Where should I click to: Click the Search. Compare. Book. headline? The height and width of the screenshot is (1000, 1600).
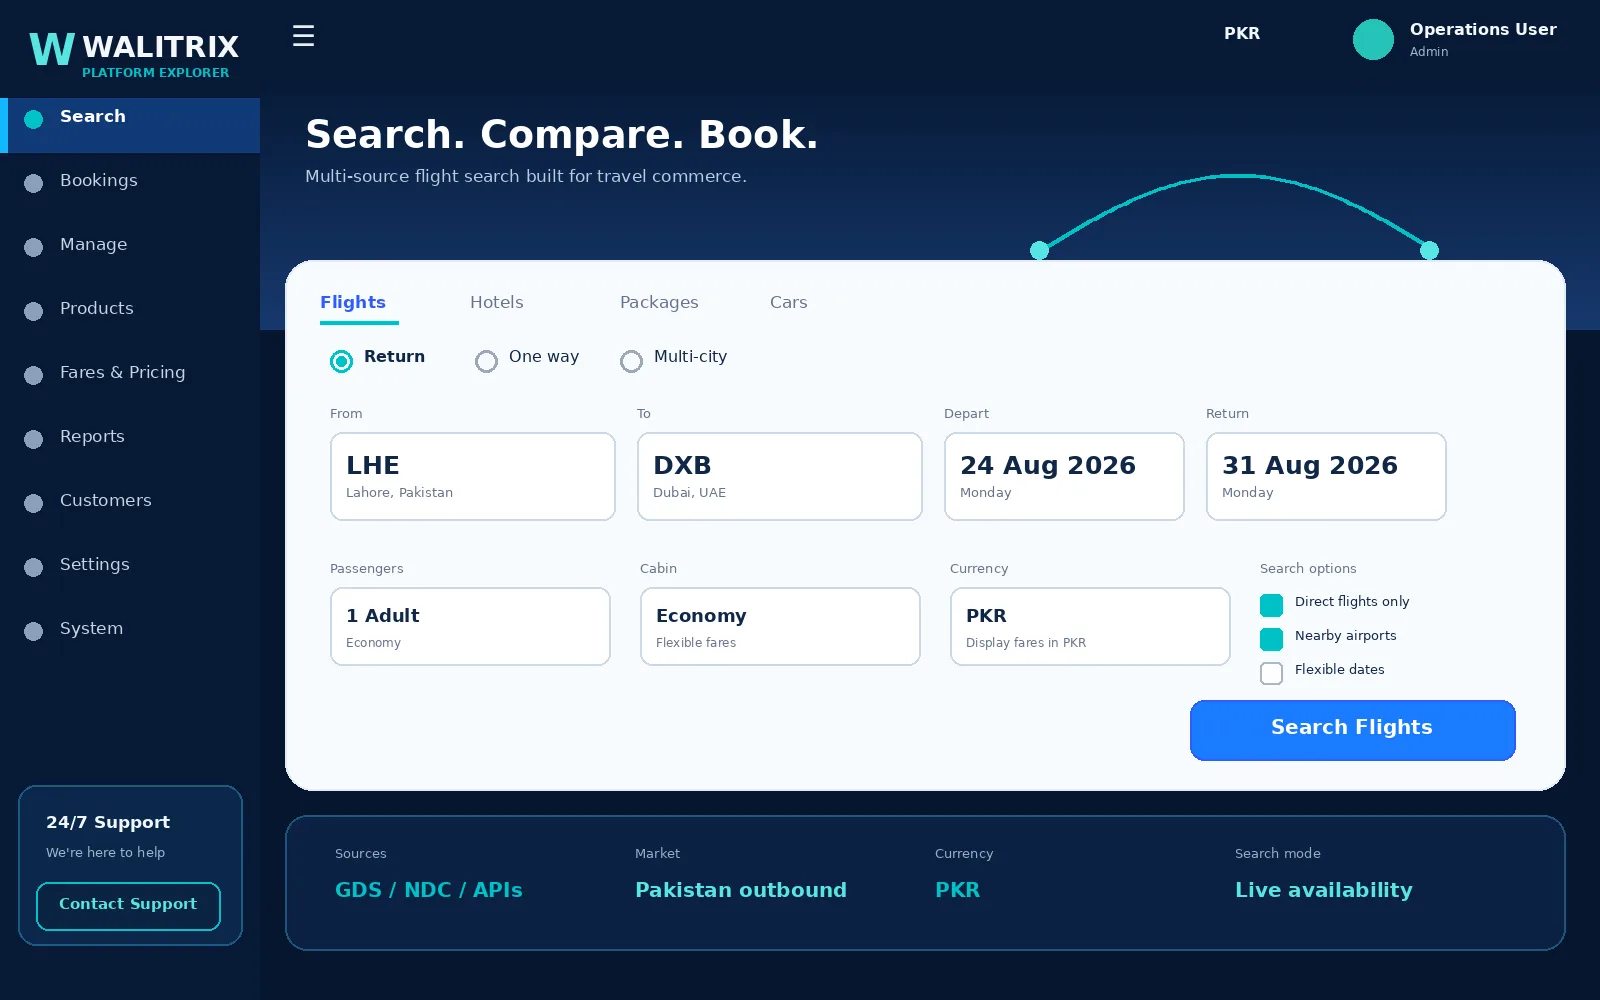[x=562, y=134]
